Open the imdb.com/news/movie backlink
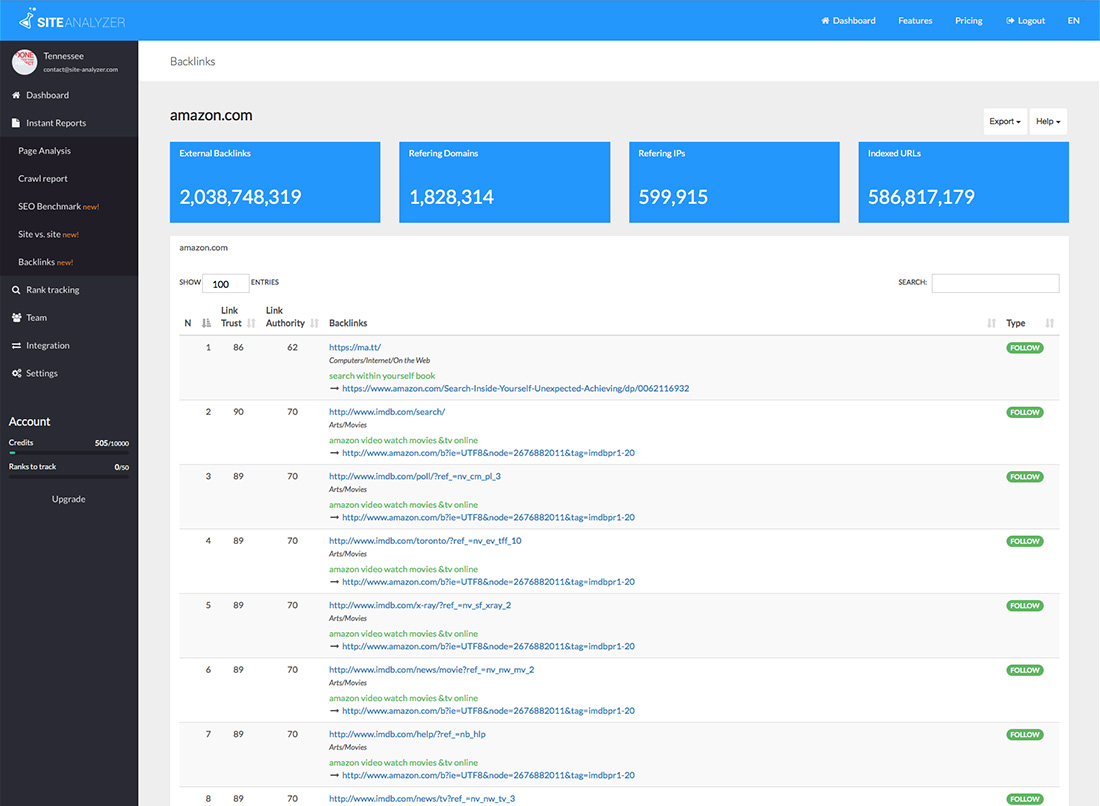1100x806 pixels. pyautogui.click(x=431, y=670)
